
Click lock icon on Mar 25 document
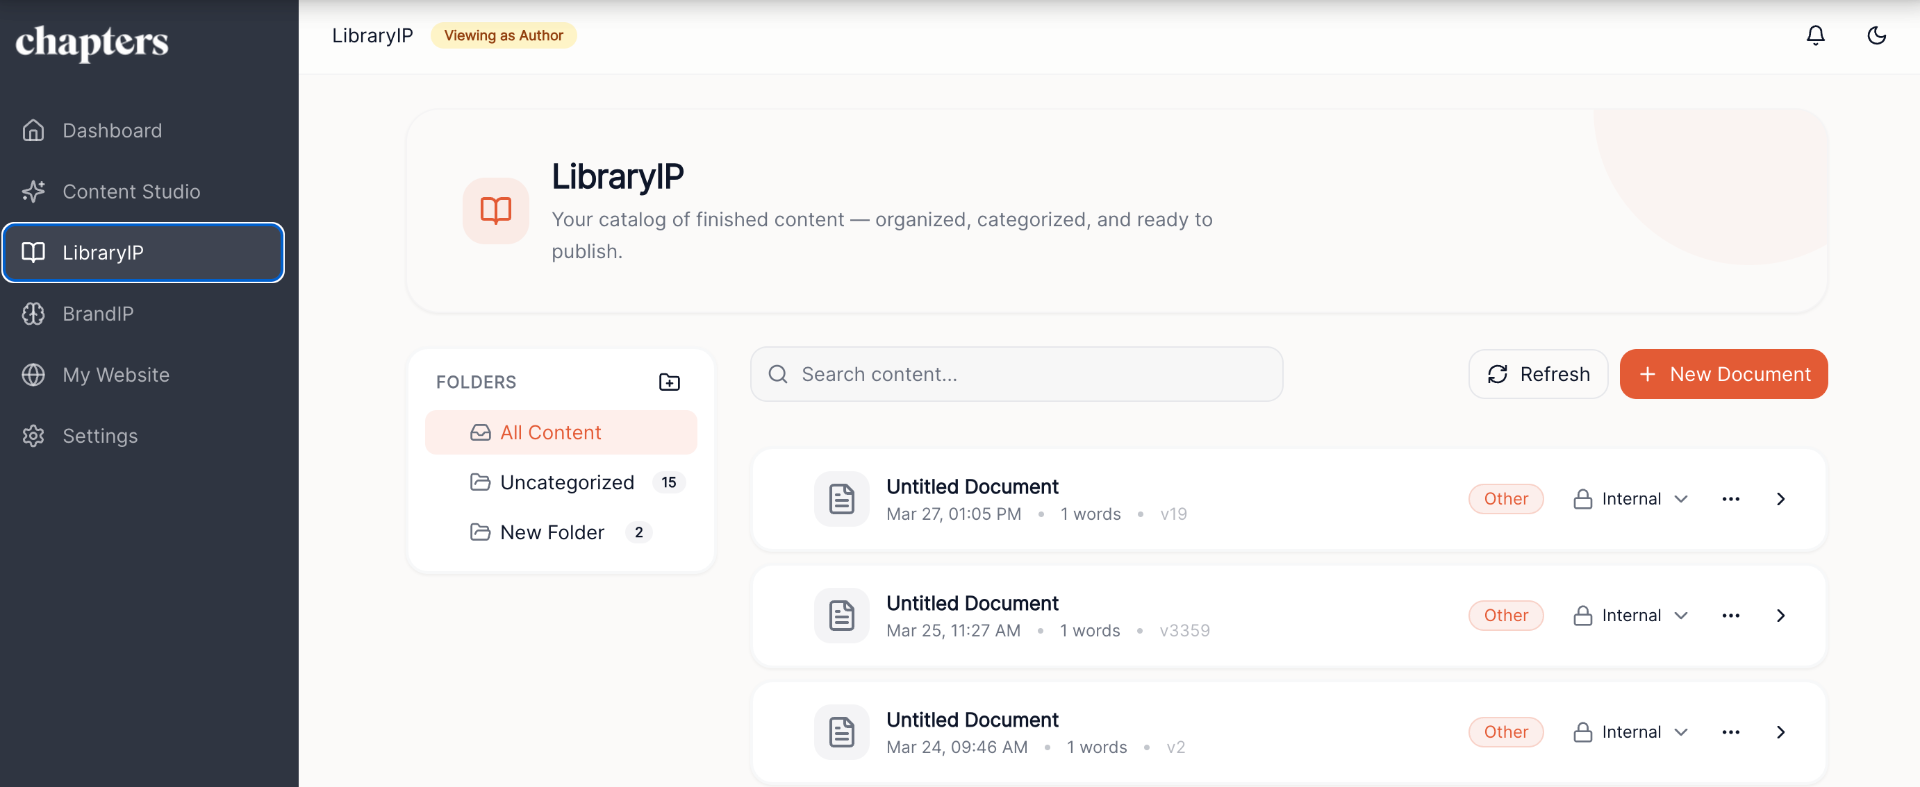1583,615
